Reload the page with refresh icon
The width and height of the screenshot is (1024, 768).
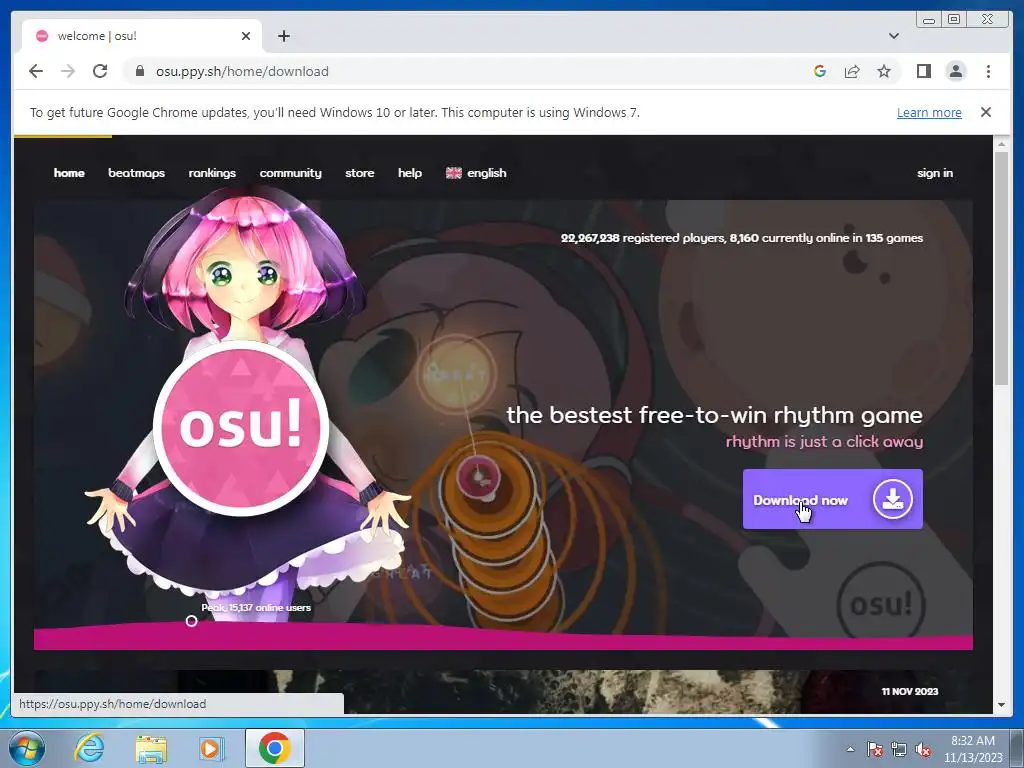click(x=100, y=71)
